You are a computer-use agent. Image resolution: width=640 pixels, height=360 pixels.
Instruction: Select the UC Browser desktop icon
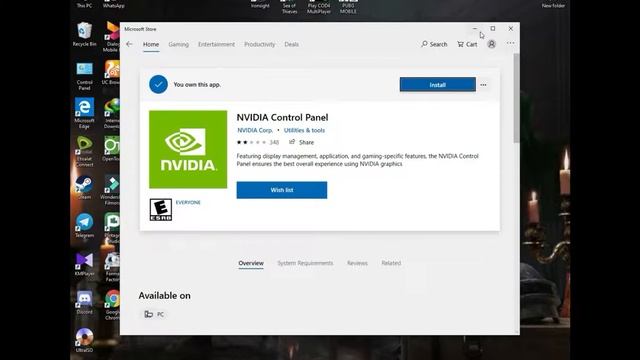click(x=112, y=73)
